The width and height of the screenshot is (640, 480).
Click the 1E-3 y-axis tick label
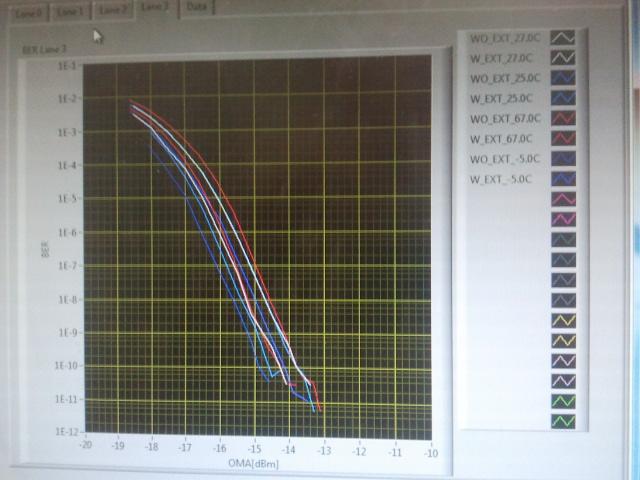(69, 132)
